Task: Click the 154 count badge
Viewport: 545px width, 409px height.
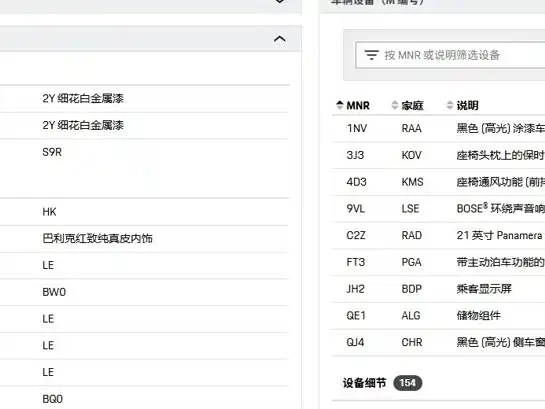Action: click(407, 383)
